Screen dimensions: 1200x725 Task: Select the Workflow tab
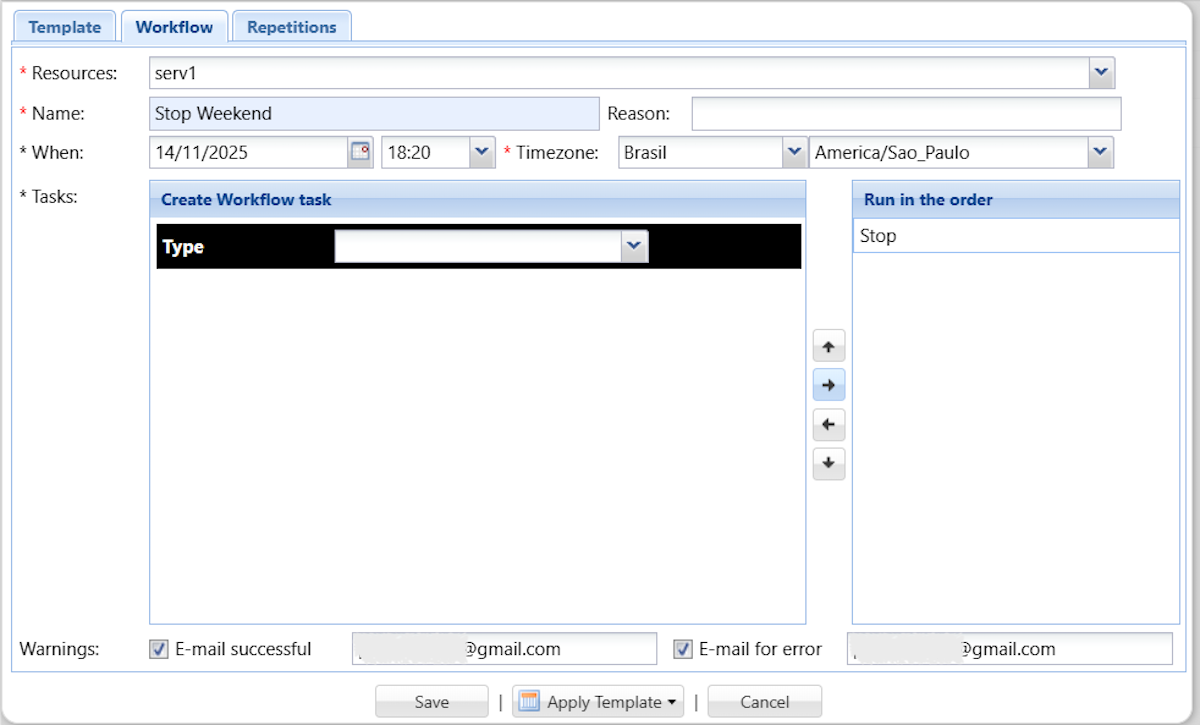pos(174,27)
